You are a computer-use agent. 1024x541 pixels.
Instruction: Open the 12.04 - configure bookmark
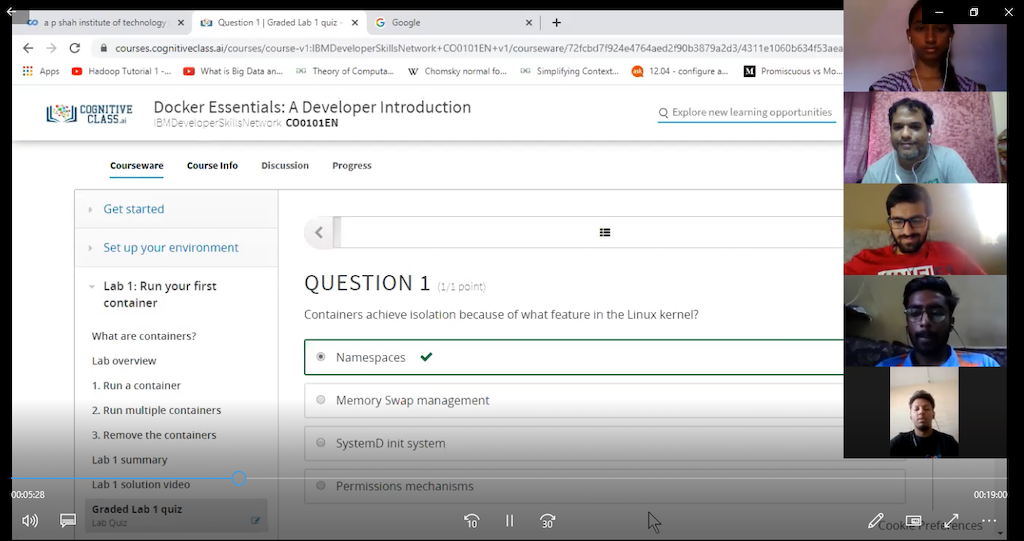tap(680, 71)
